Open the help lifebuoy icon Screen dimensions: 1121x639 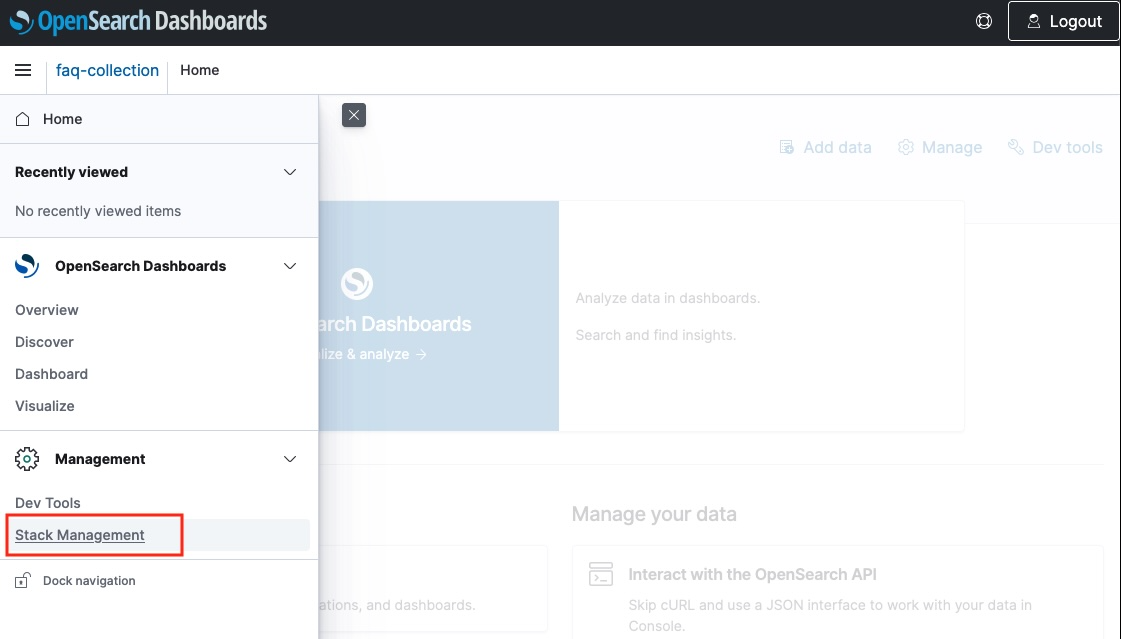(984, 21)
